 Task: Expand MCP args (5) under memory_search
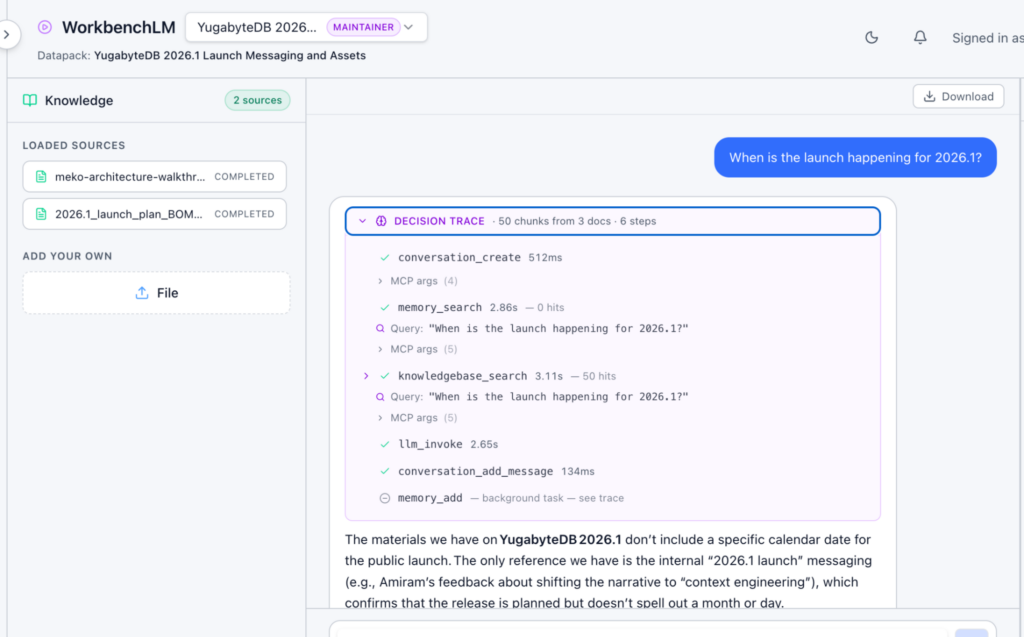click(417, 349)
